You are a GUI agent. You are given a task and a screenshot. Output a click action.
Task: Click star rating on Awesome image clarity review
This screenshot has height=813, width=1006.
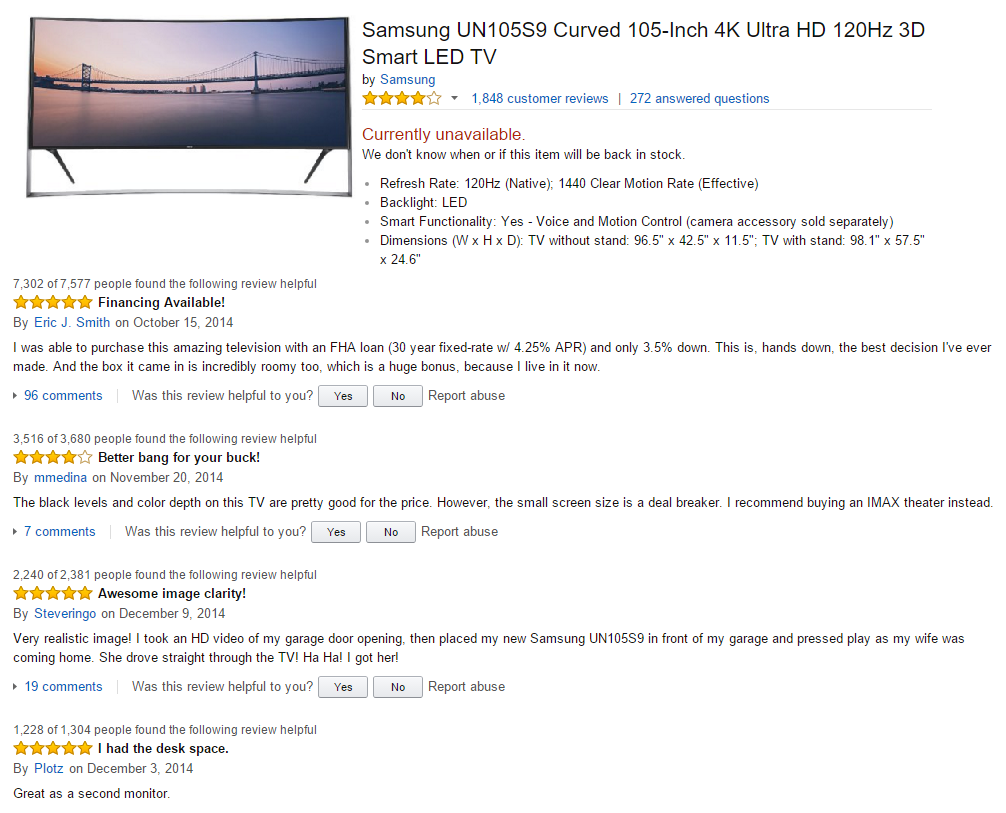pyautogui.click(x=52, y=593)
